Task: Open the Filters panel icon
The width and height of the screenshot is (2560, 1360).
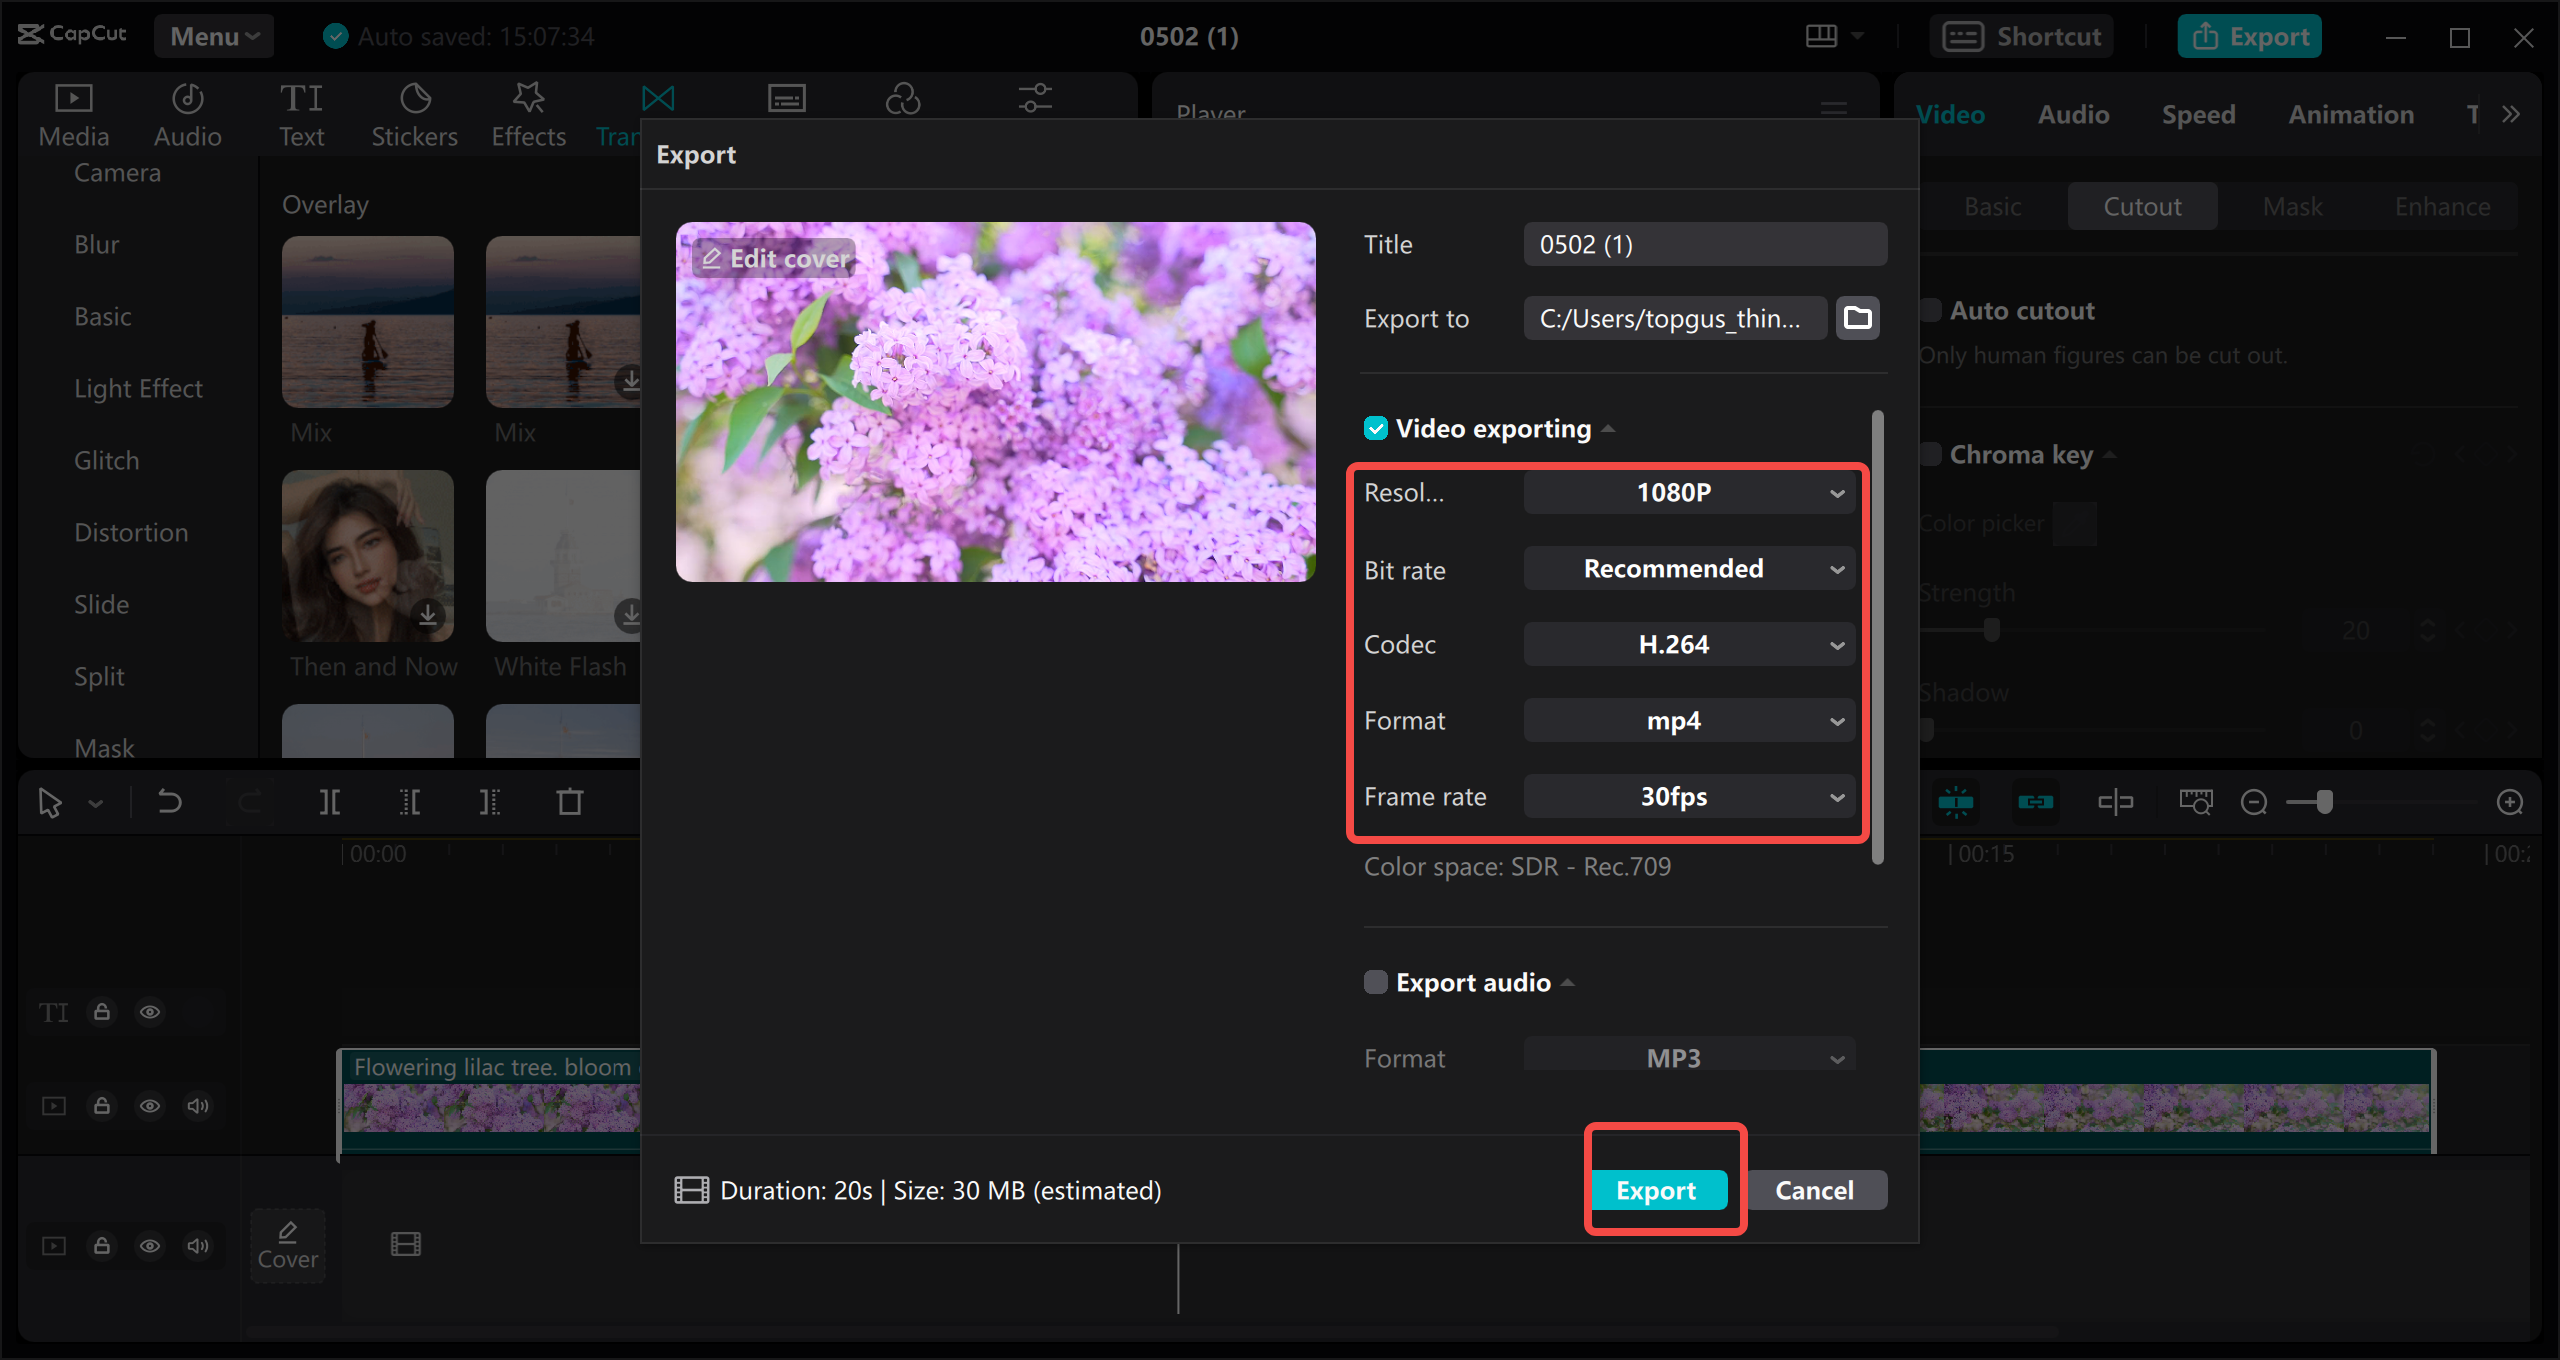Action: coord(903,98)
